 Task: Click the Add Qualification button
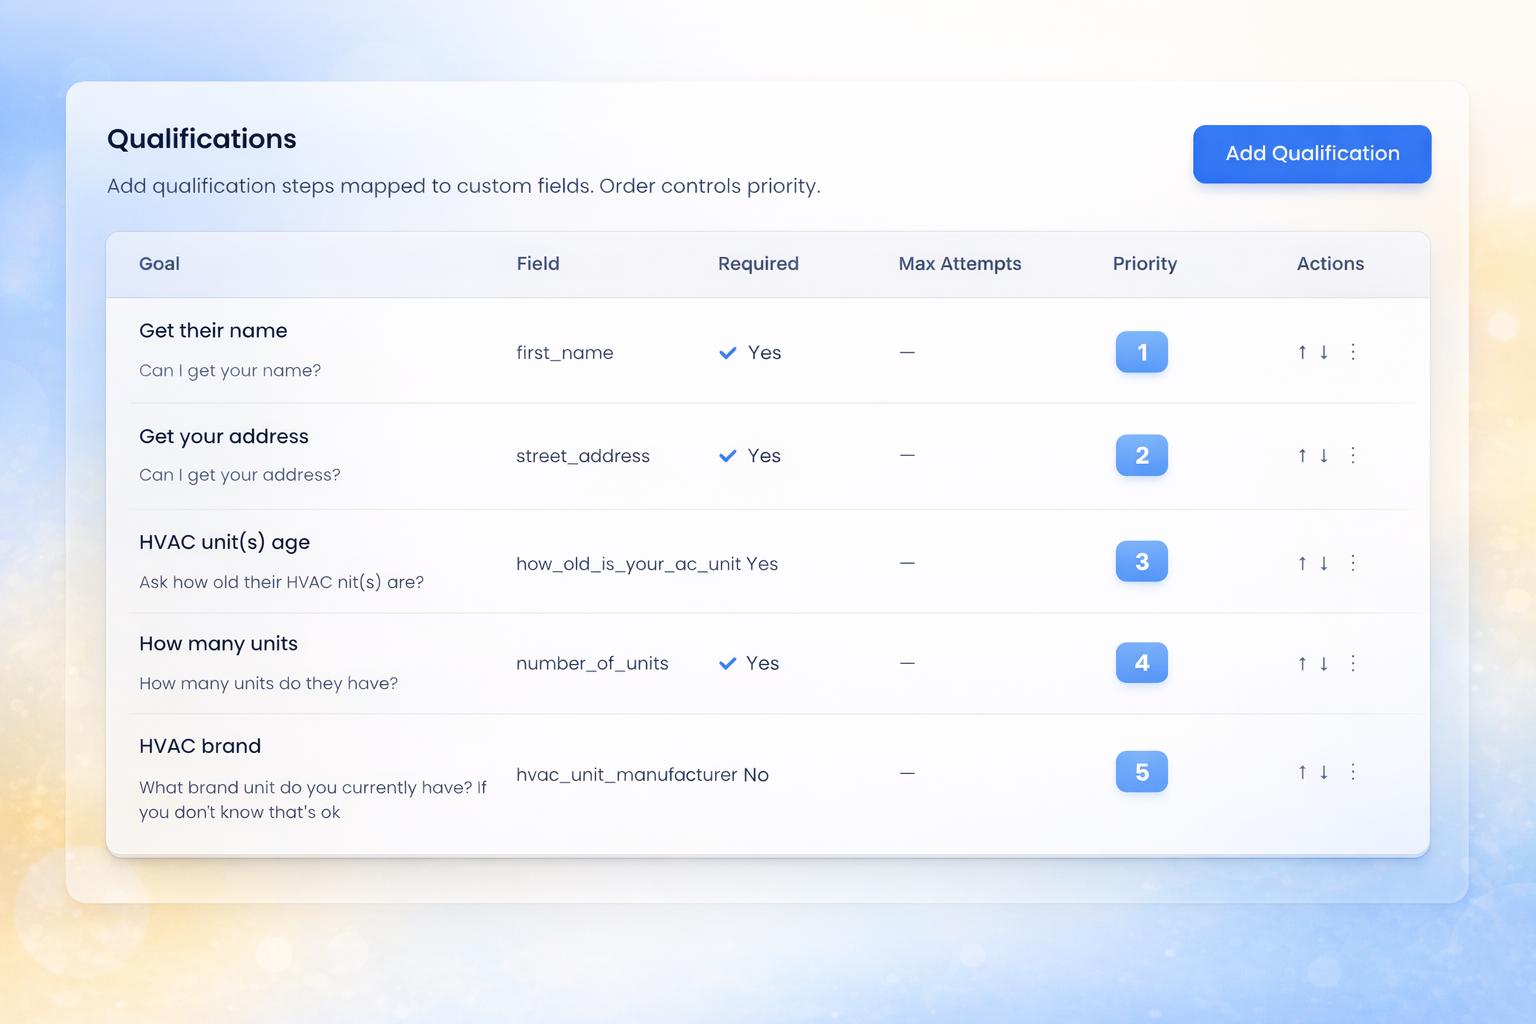click(x=1311, y=154)
